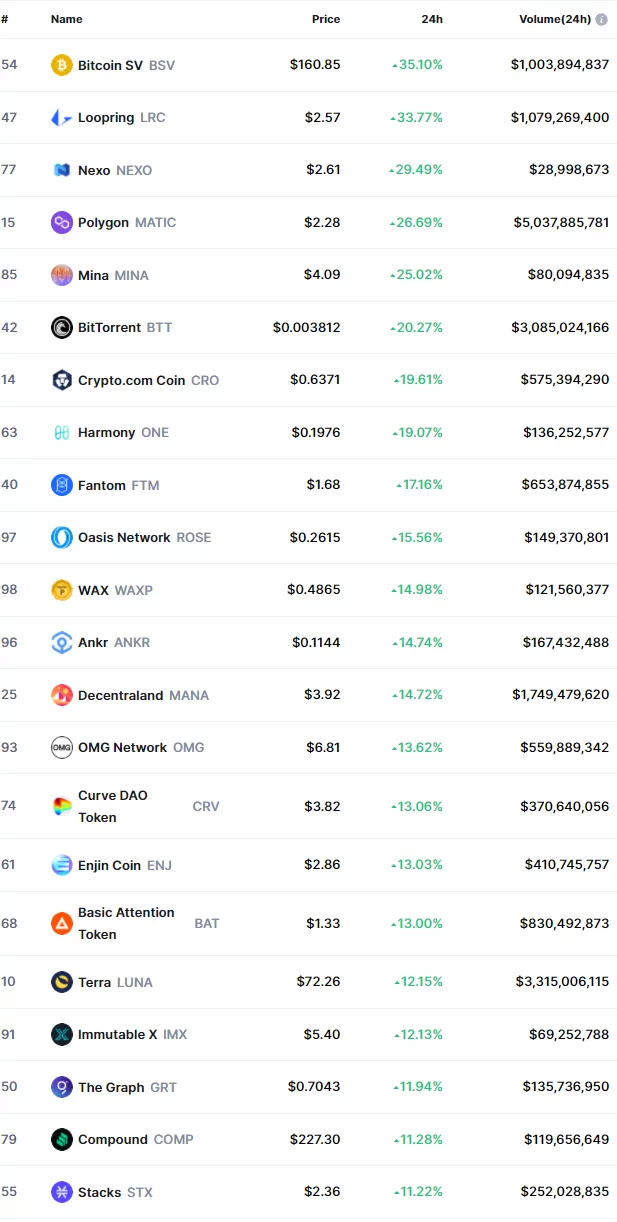This screenshot has height=1222, width=617.
Task: Sort table by Price column header
Action: (325, 19)
